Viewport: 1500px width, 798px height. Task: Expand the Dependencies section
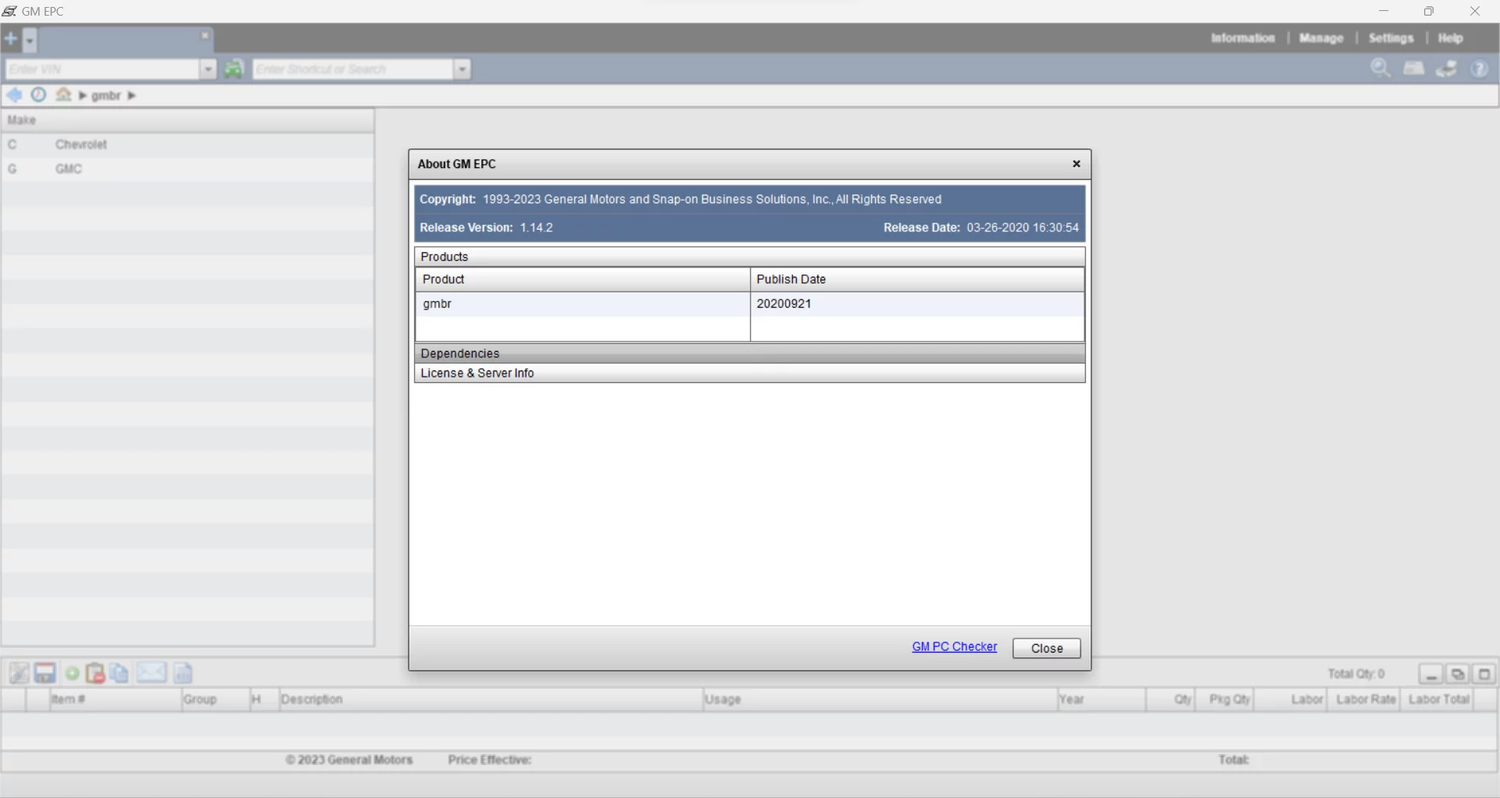460,353
